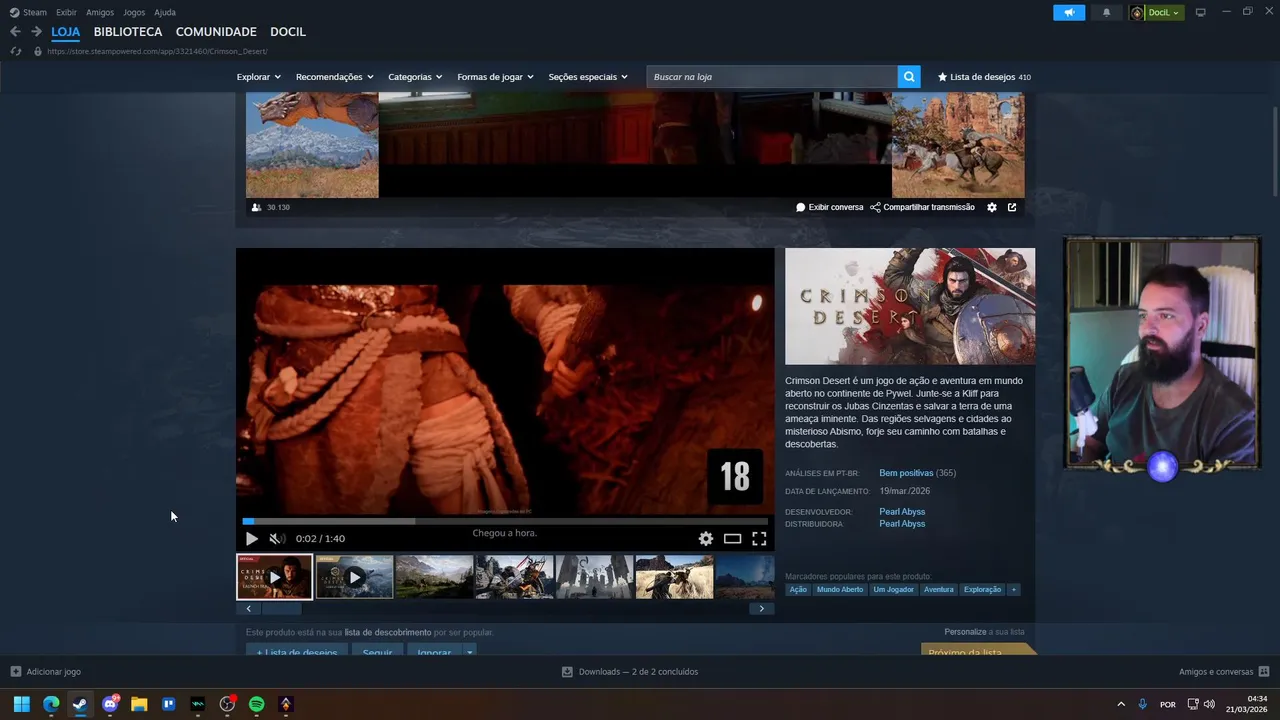Image resolution: width=1280 pixels, height=720 pixels.
Task: Seek on the trailer progress bar
Action: 505,521
